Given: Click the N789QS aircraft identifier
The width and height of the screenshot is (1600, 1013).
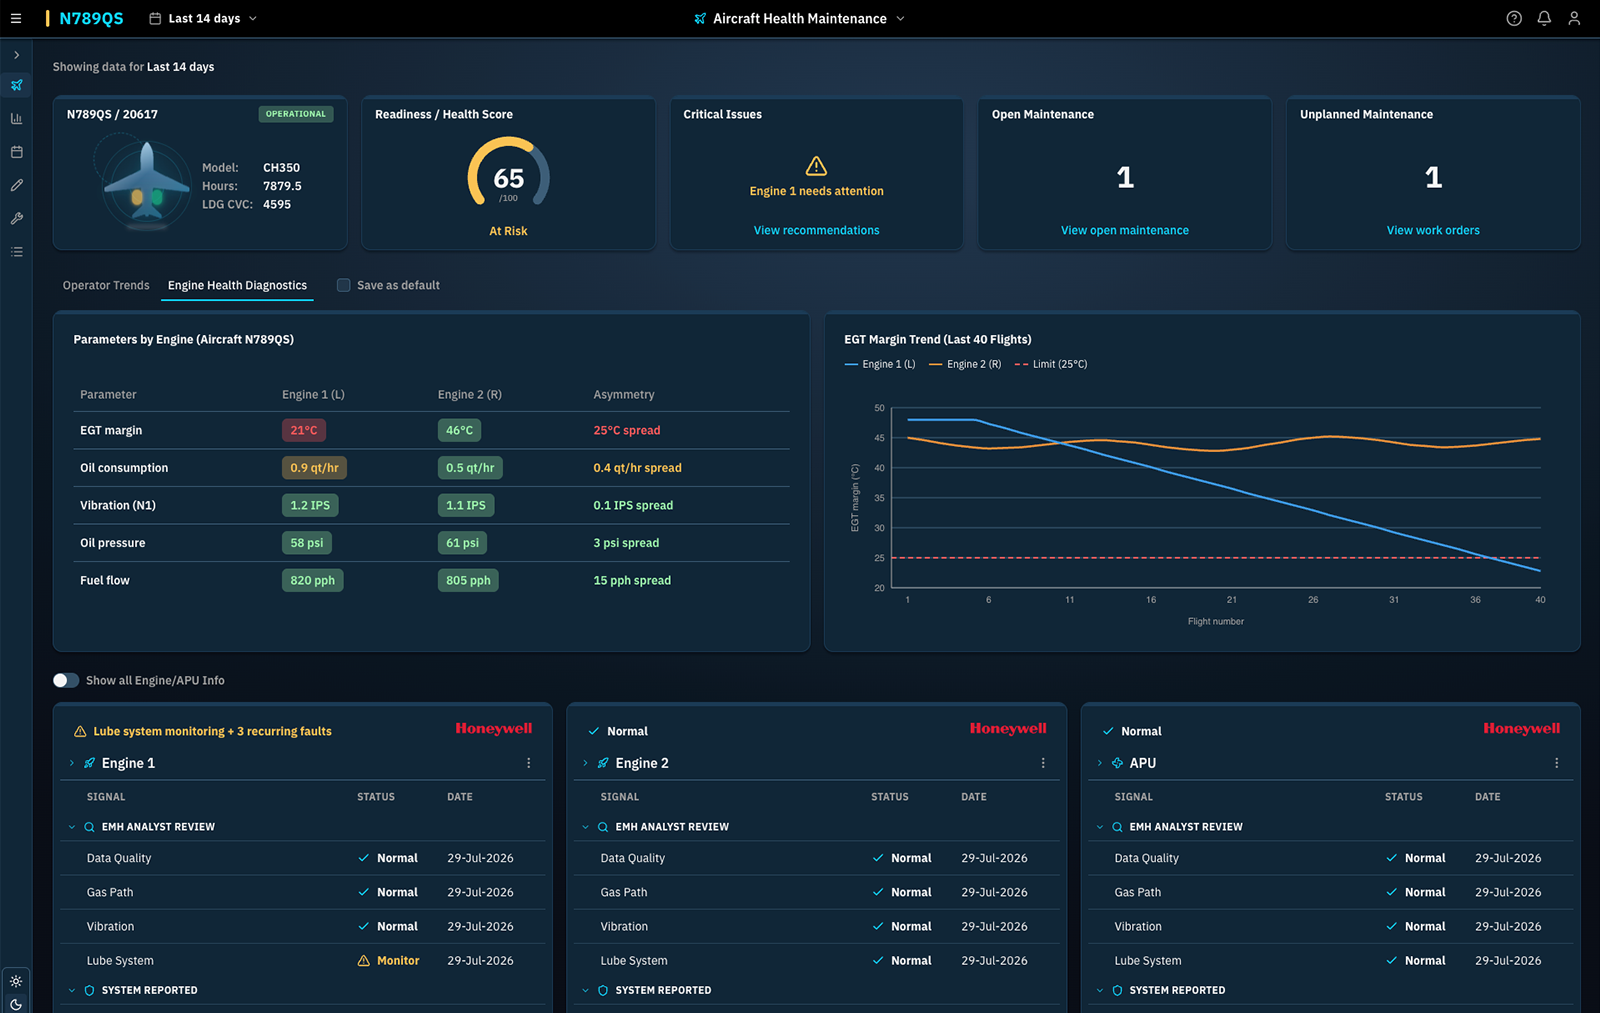Looking at the screenshot, I should point(91,18).
